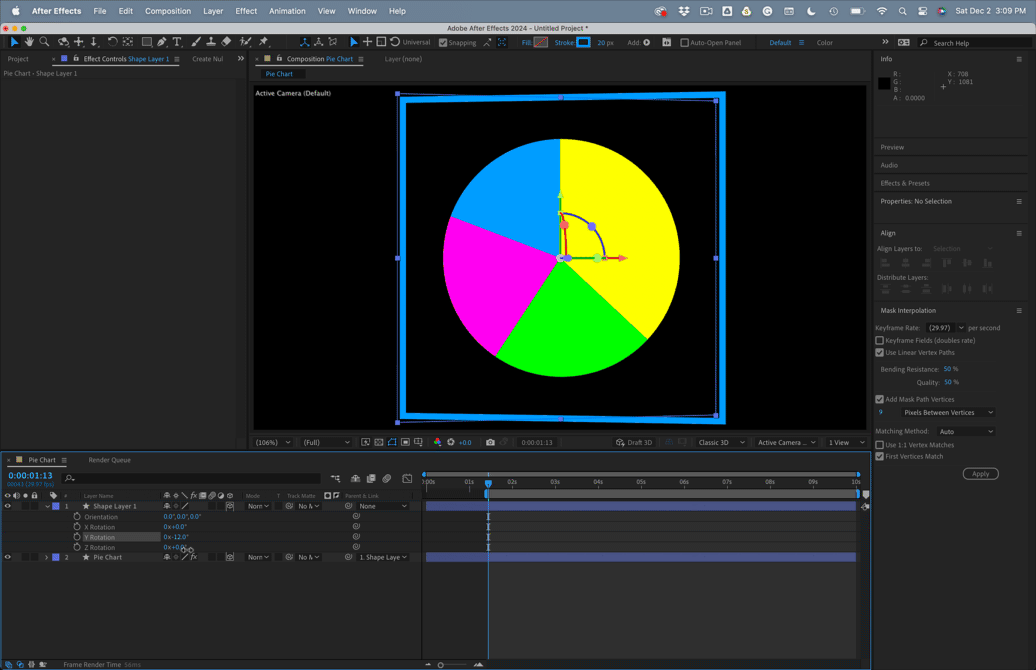Open the (Full) resolution dropdown

pyautogui.click(x=326, y=443)
